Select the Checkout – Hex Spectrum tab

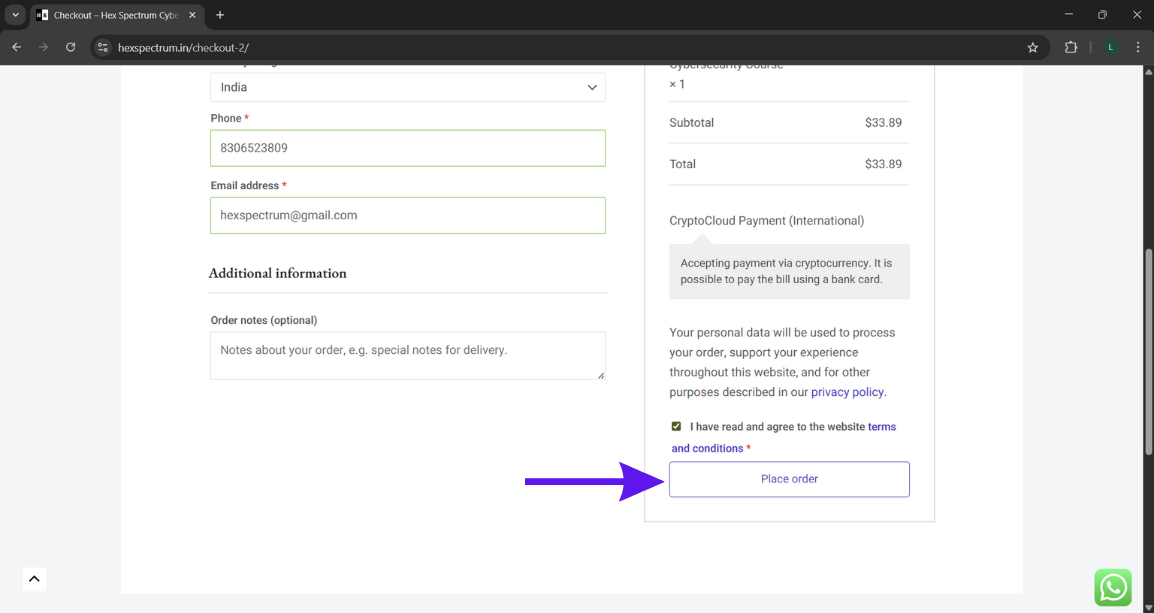[x=115, y=15]
